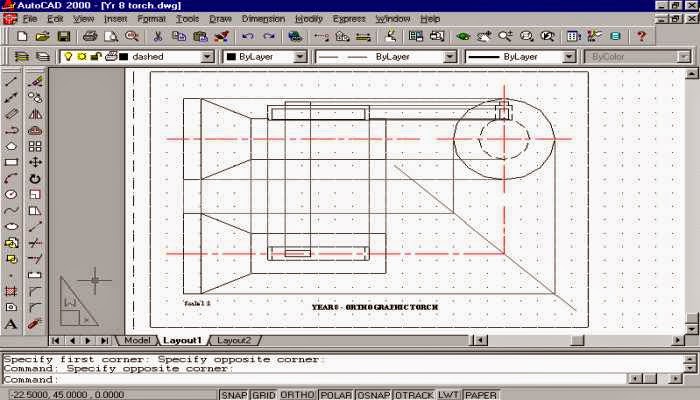
Task: Expand the color ByLayer dropdown
Action: point(300,57)
